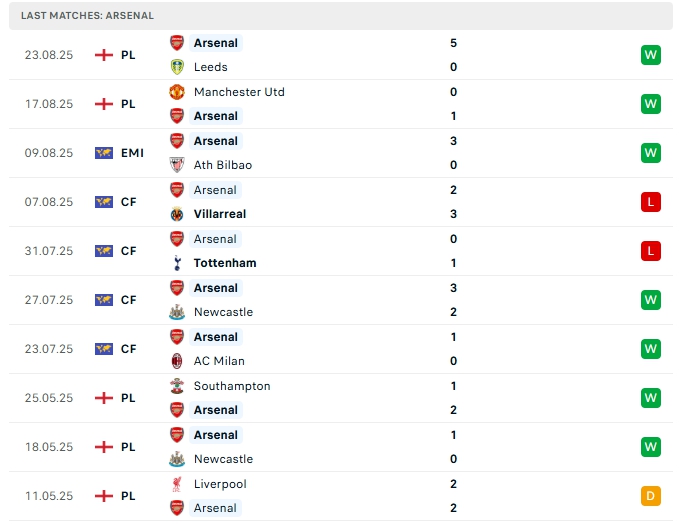The width and height of the screenshot is (682, 524).
Task: Click the Arsenal crest in AC Milan match
Action: point(177,337)
